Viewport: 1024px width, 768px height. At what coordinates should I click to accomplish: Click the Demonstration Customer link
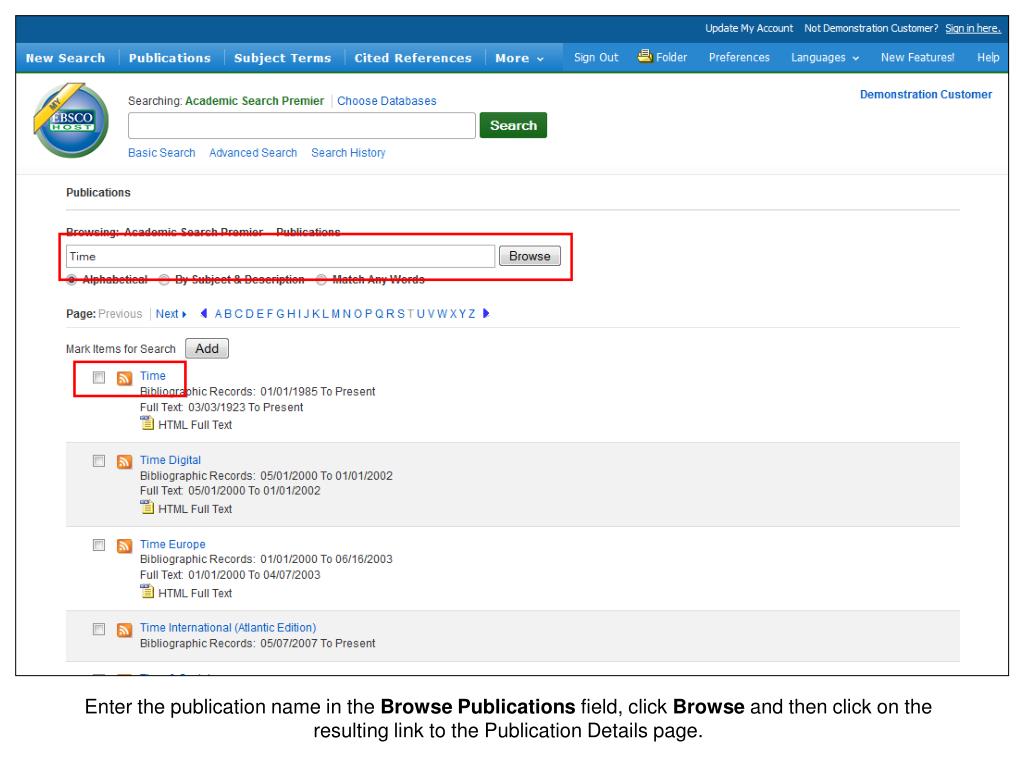925,95
